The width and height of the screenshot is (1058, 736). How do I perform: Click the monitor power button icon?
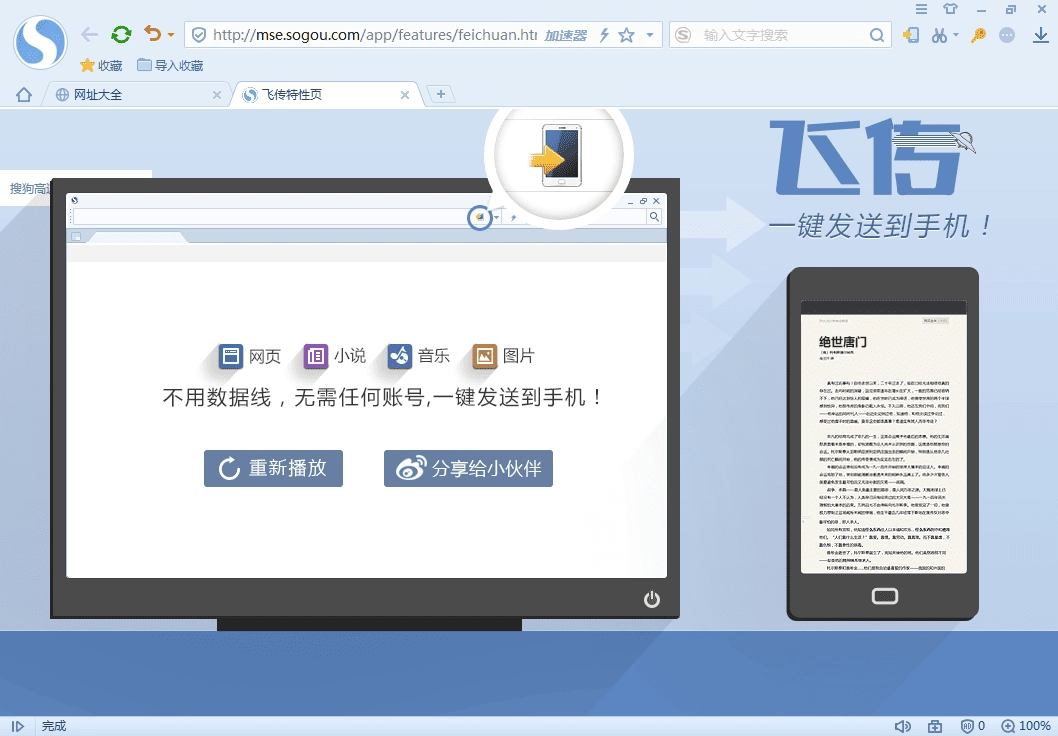click(652, 598)
